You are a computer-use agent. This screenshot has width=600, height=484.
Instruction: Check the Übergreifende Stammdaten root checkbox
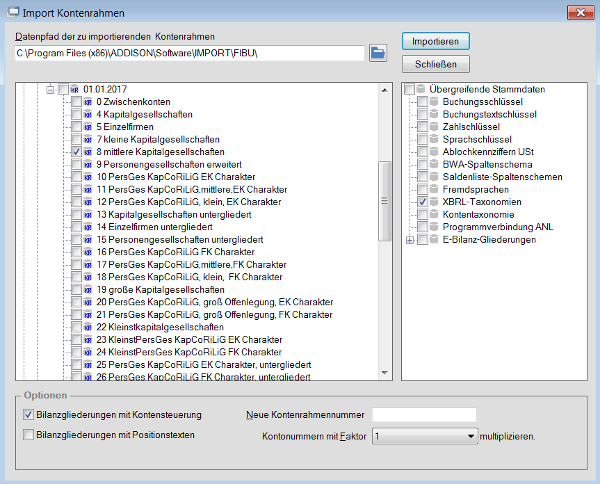[x=409, y=89]
